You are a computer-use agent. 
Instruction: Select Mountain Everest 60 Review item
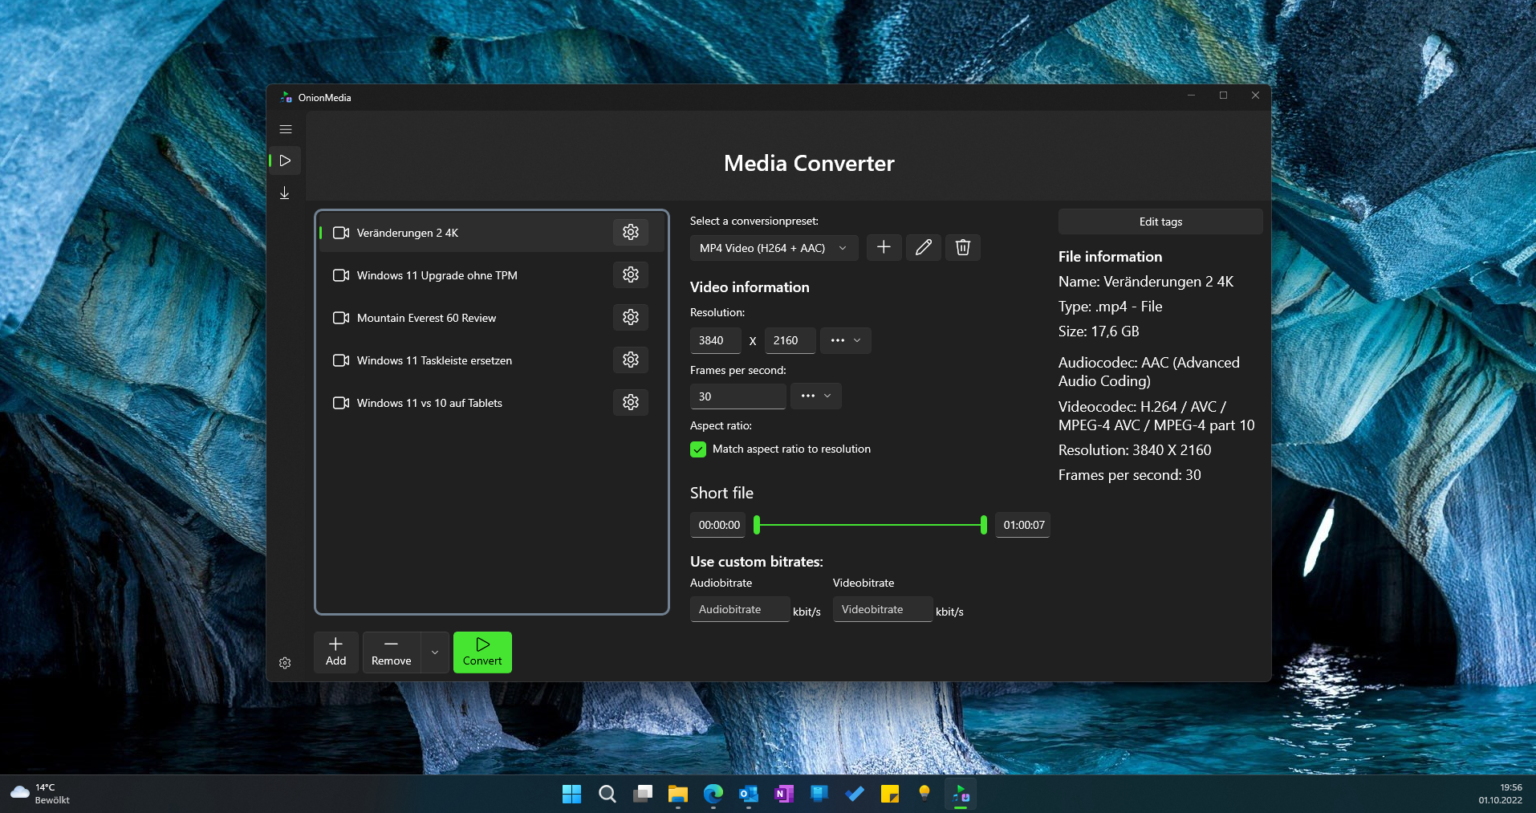click(x=490, y=318)
